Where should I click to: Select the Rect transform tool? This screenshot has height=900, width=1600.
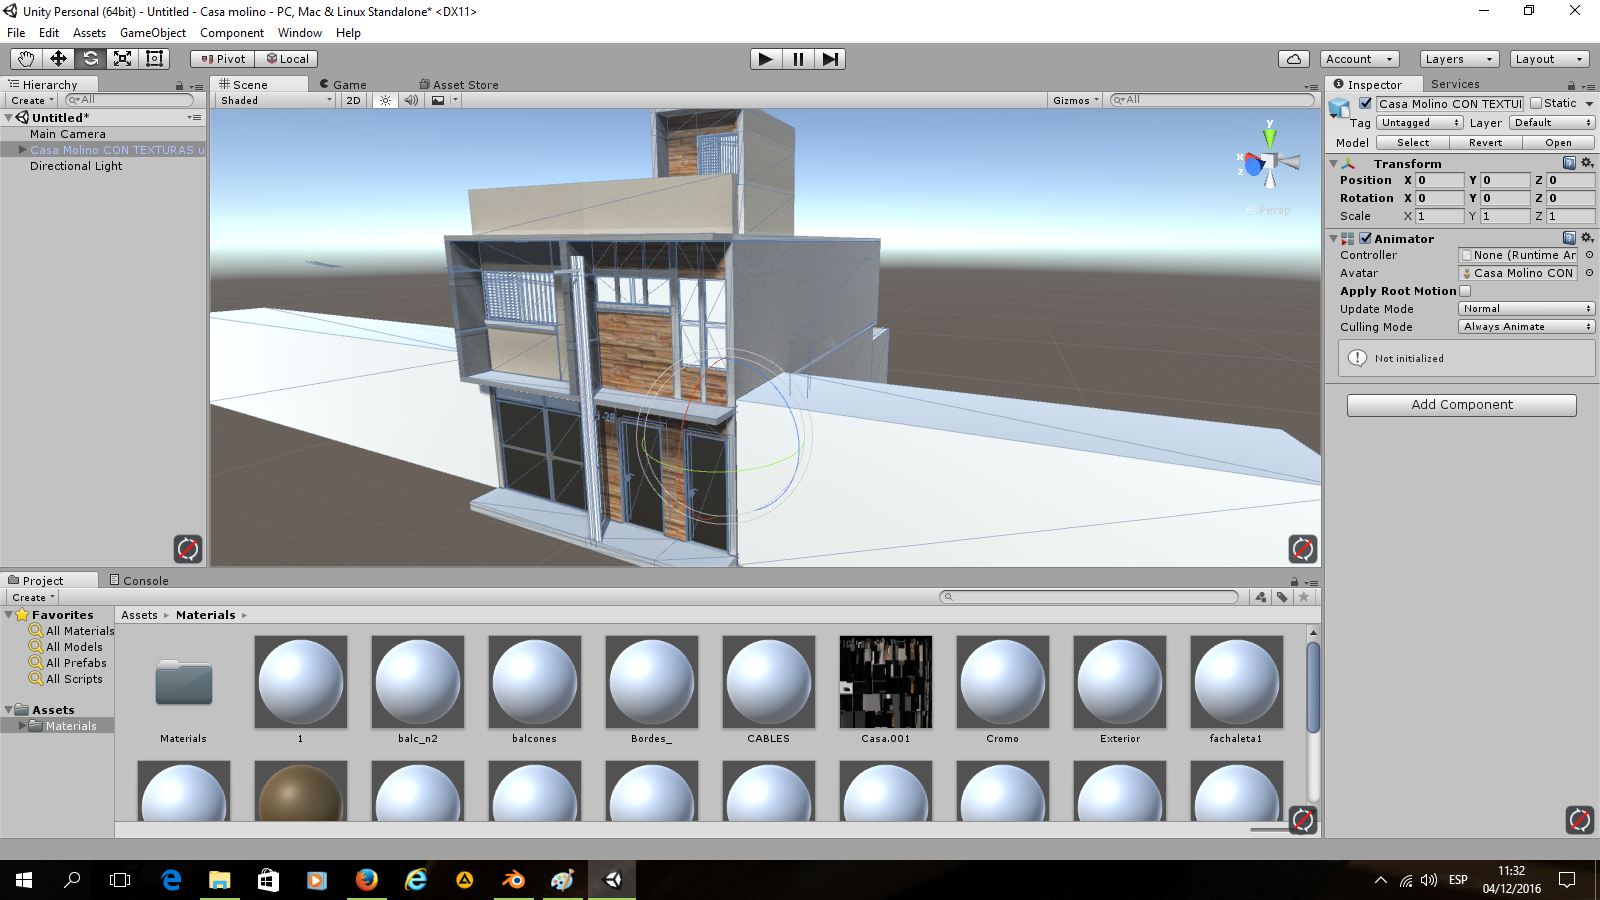click(154, 59)
